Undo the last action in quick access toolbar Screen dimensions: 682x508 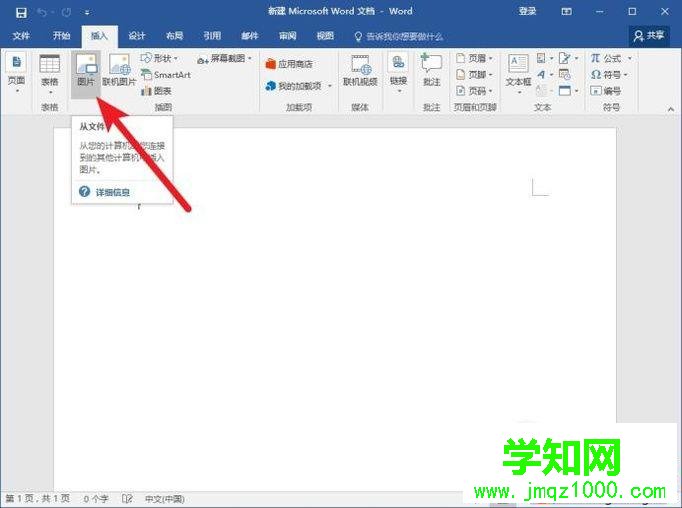click(x=42, y=13)
